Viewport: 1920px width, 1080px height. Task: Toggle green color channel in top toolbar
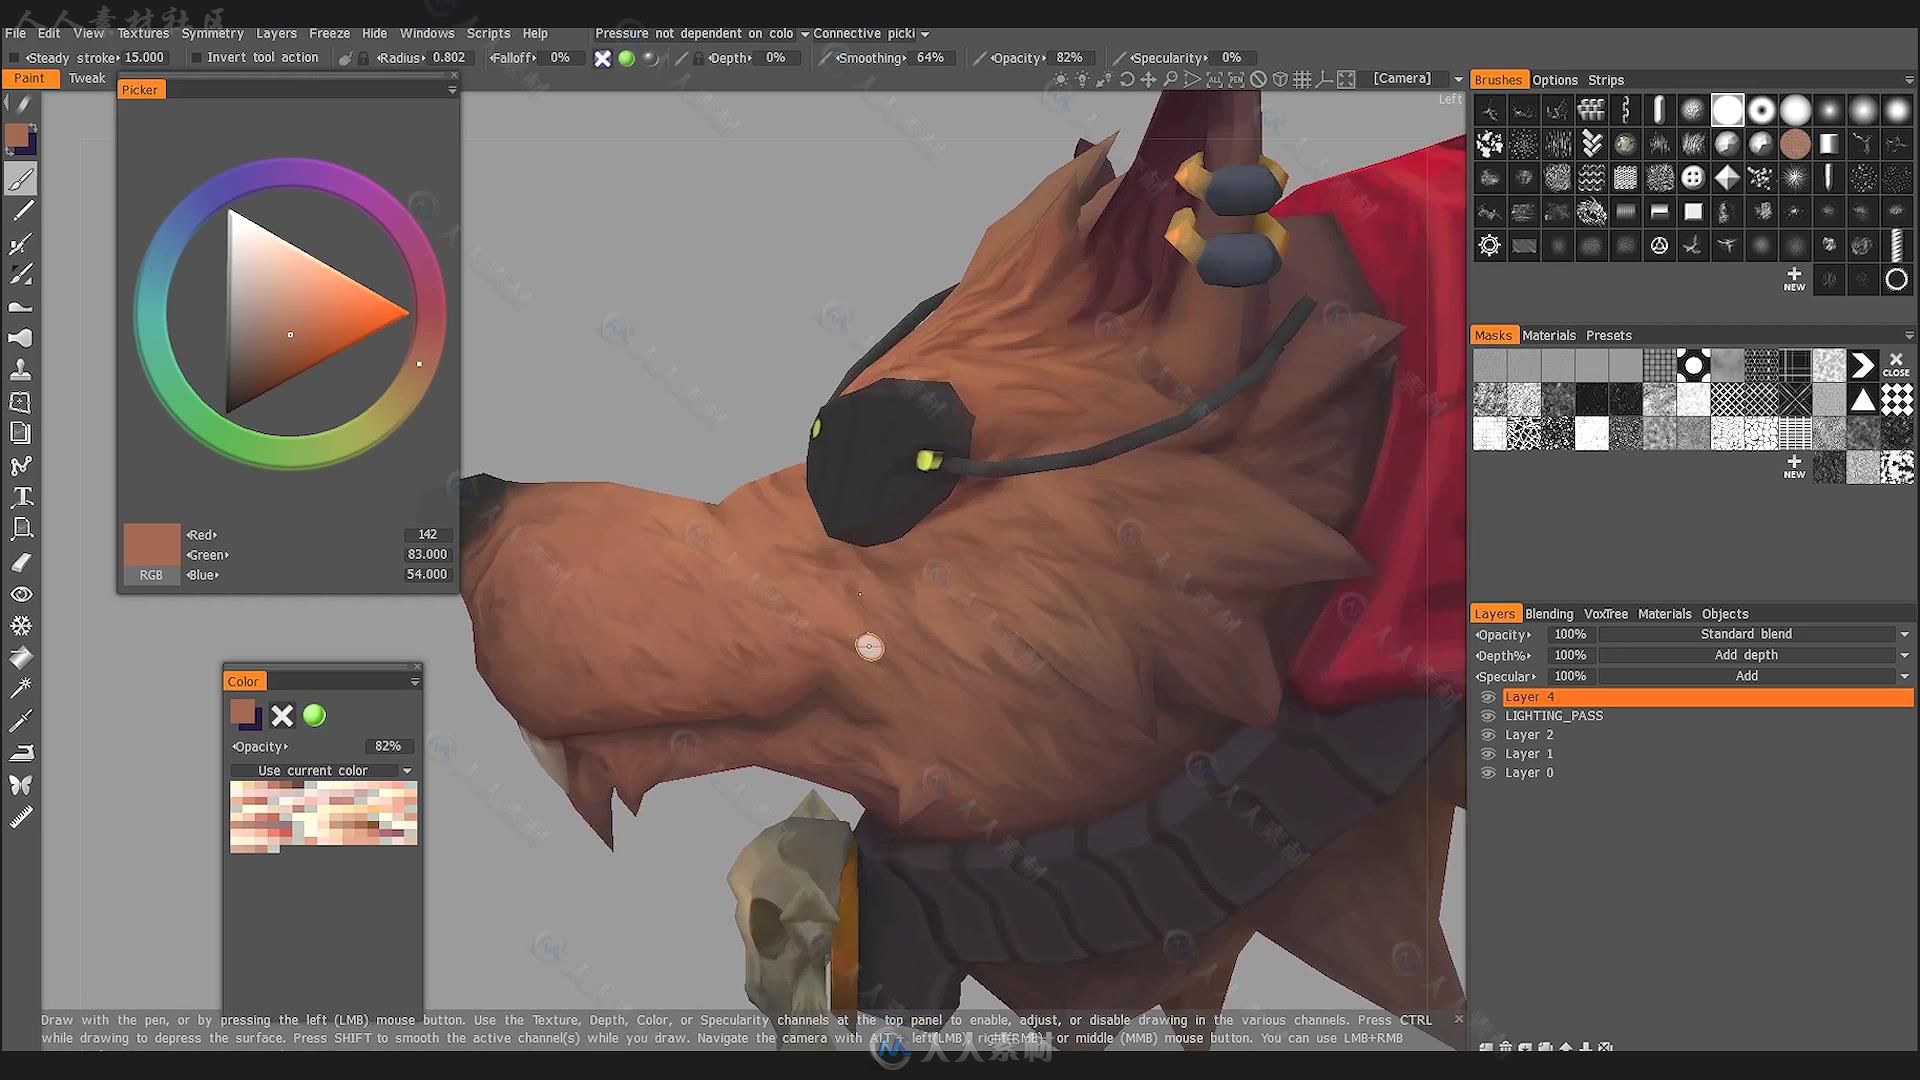[x=627, y=58]
